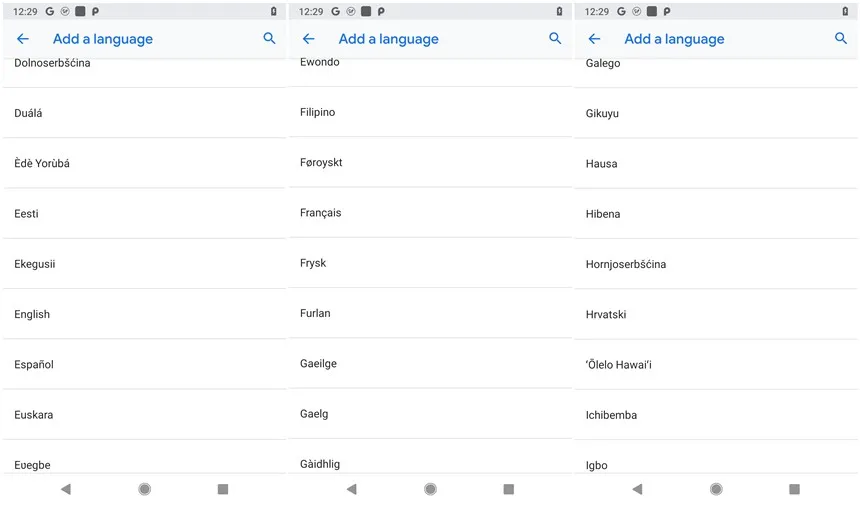Screen dimensions: 860x508
Task: Tap the Android home circle on the left screen
Action: (145, 489)
